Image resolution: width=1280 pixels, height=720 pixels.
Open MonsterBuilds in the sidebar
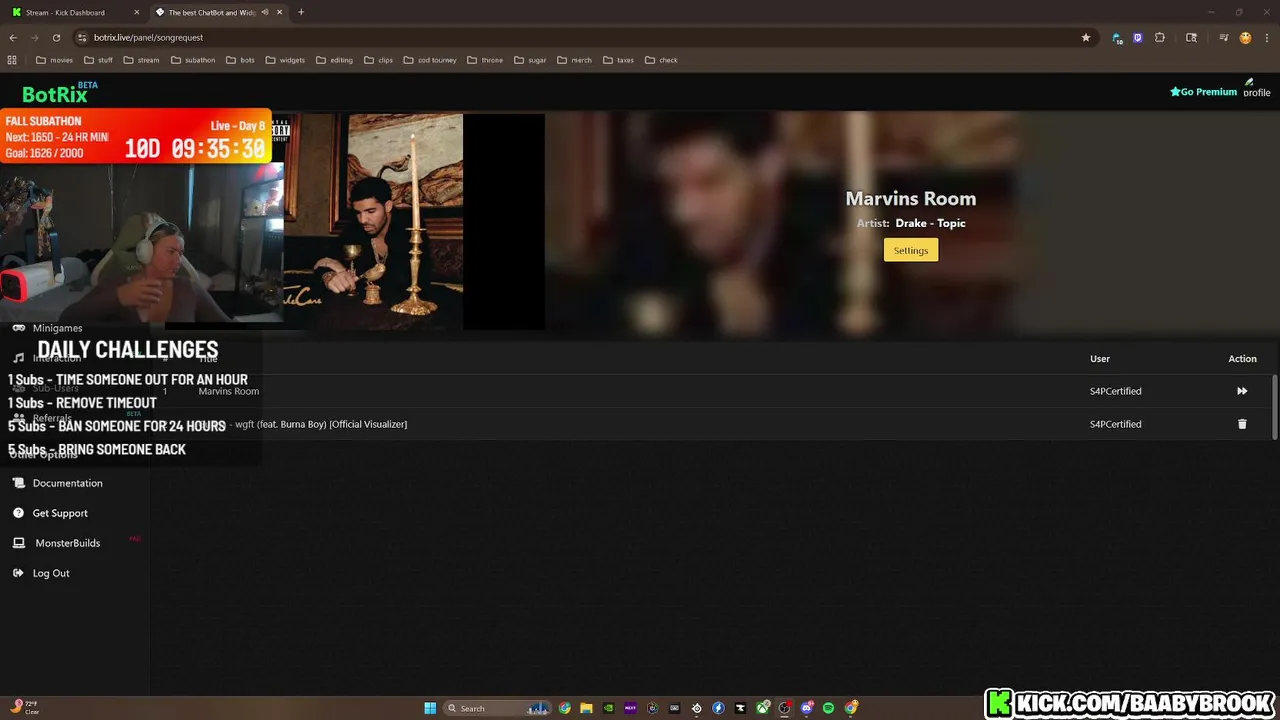pyautogui.click(x=67, y=543)
